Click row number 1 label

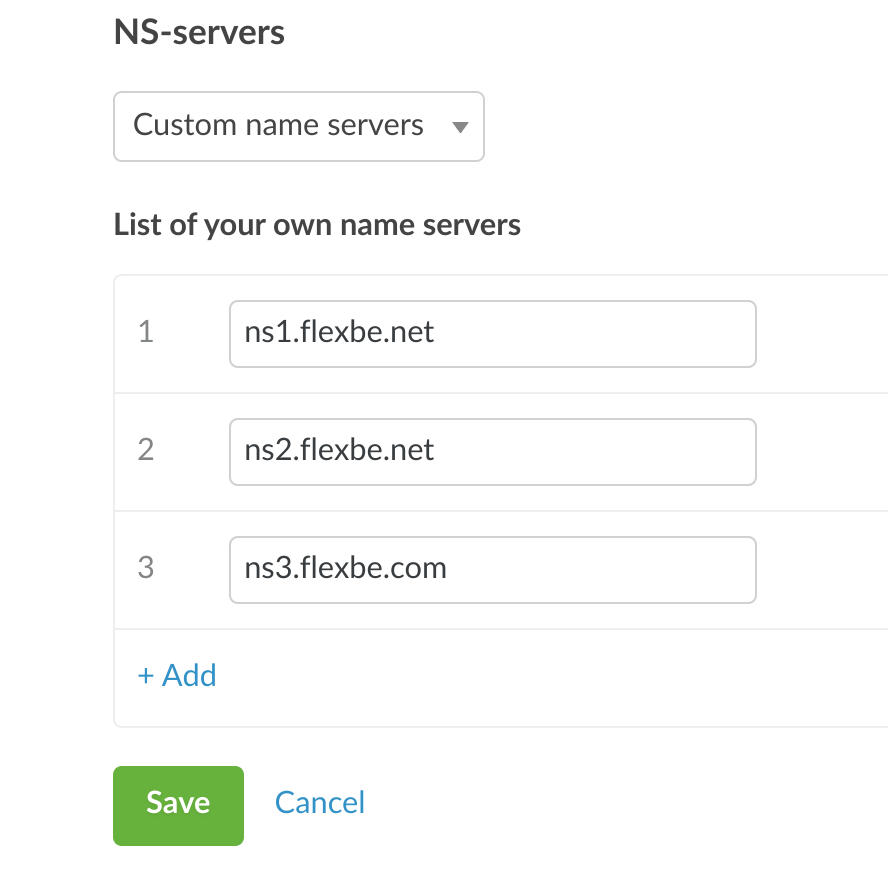146,333
